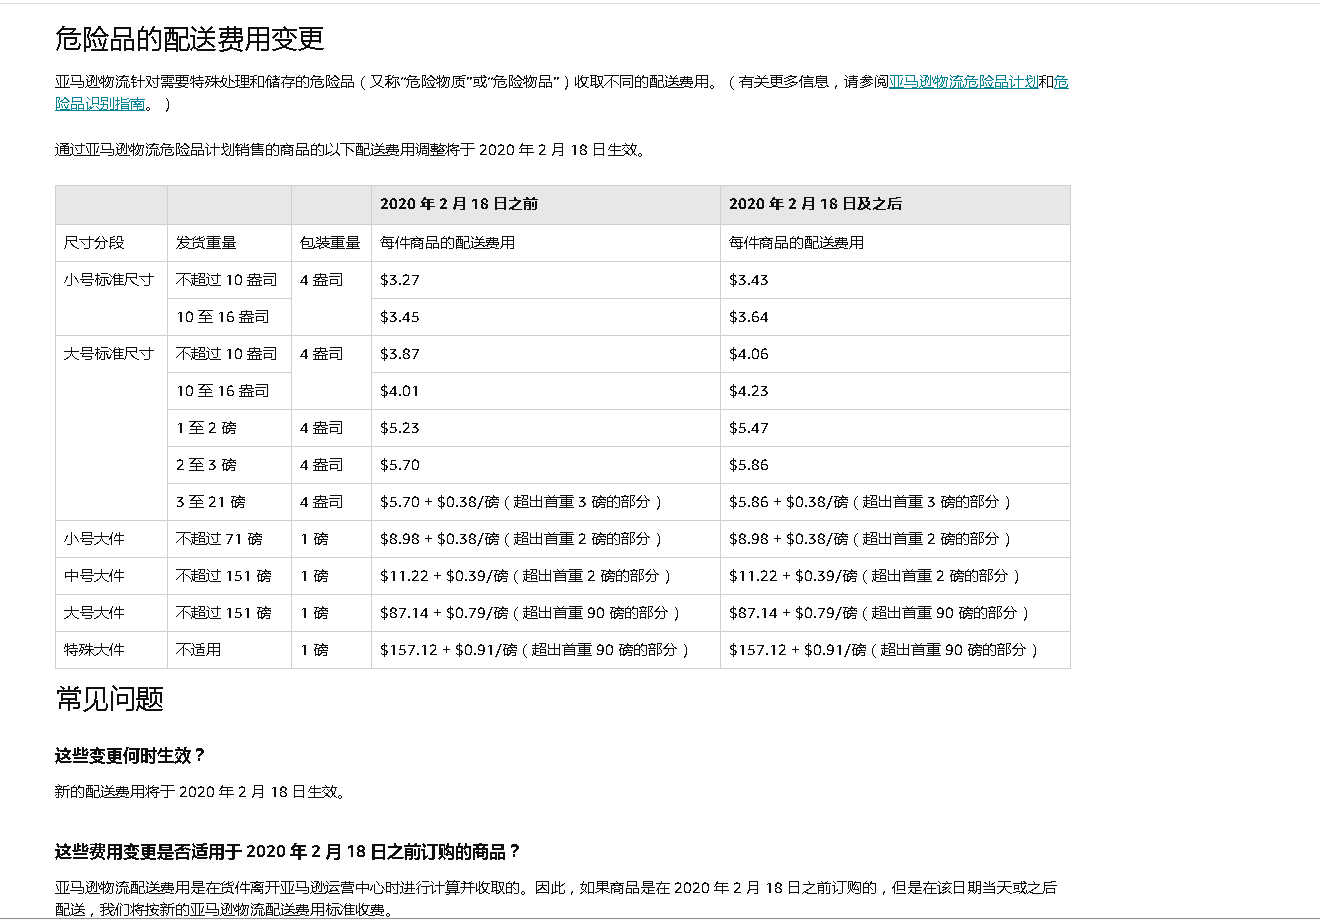Click the 包装重量 header cell

[x=331, y=243]
